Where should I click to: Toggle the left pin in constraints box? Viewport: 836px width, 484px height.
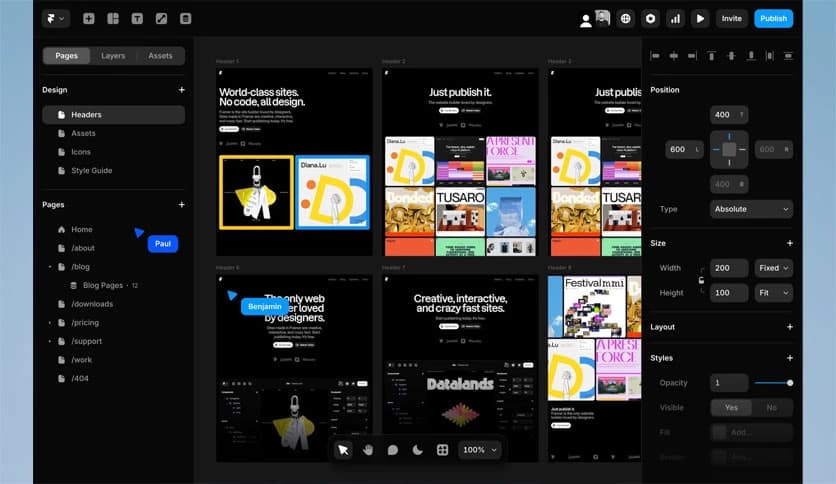716,150
